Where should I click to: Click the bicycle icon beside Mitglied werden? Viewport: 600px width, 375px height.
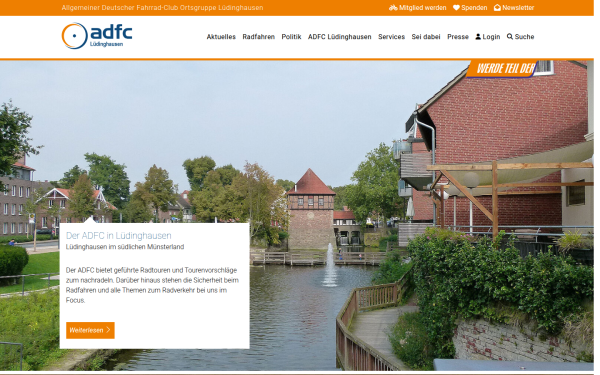(393, 8)
